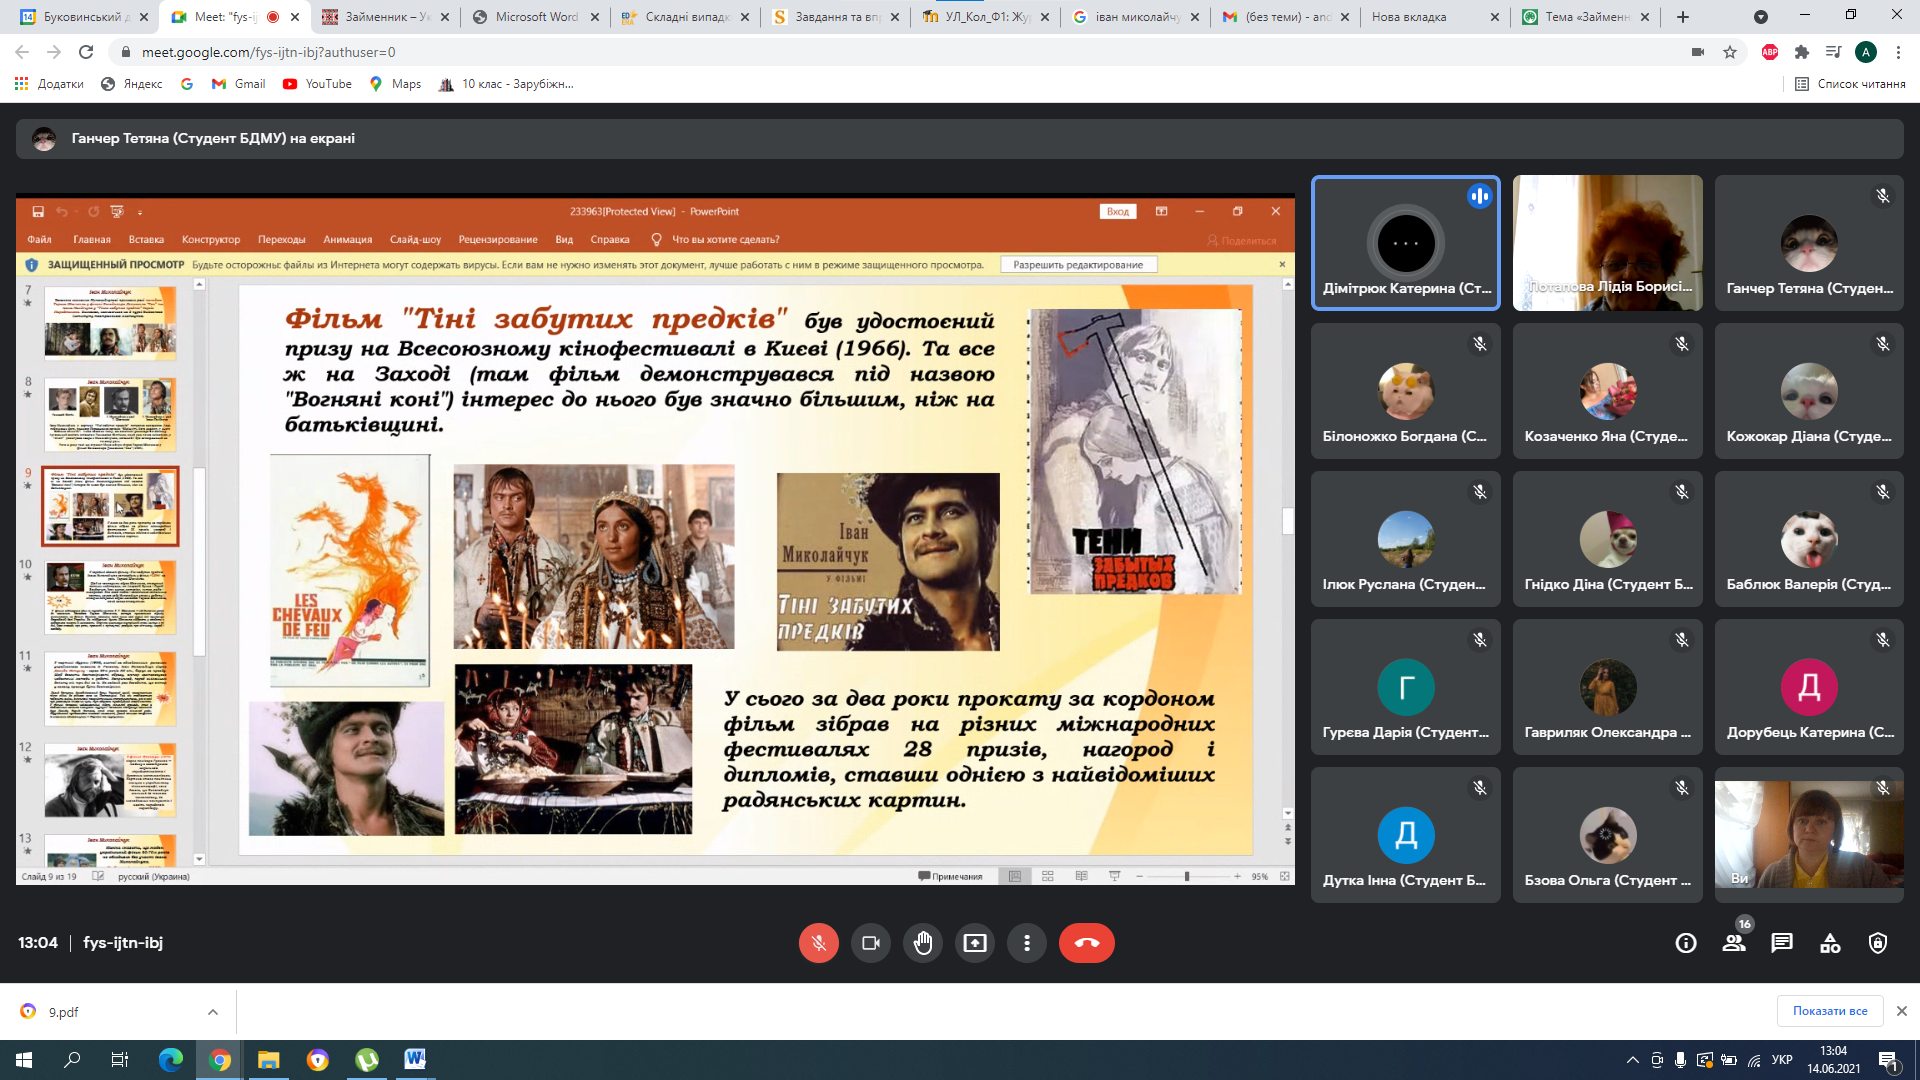This screenshot has width=1920, height=1080.
Task: Raise hand in the meeting
Action: [923, 943]
